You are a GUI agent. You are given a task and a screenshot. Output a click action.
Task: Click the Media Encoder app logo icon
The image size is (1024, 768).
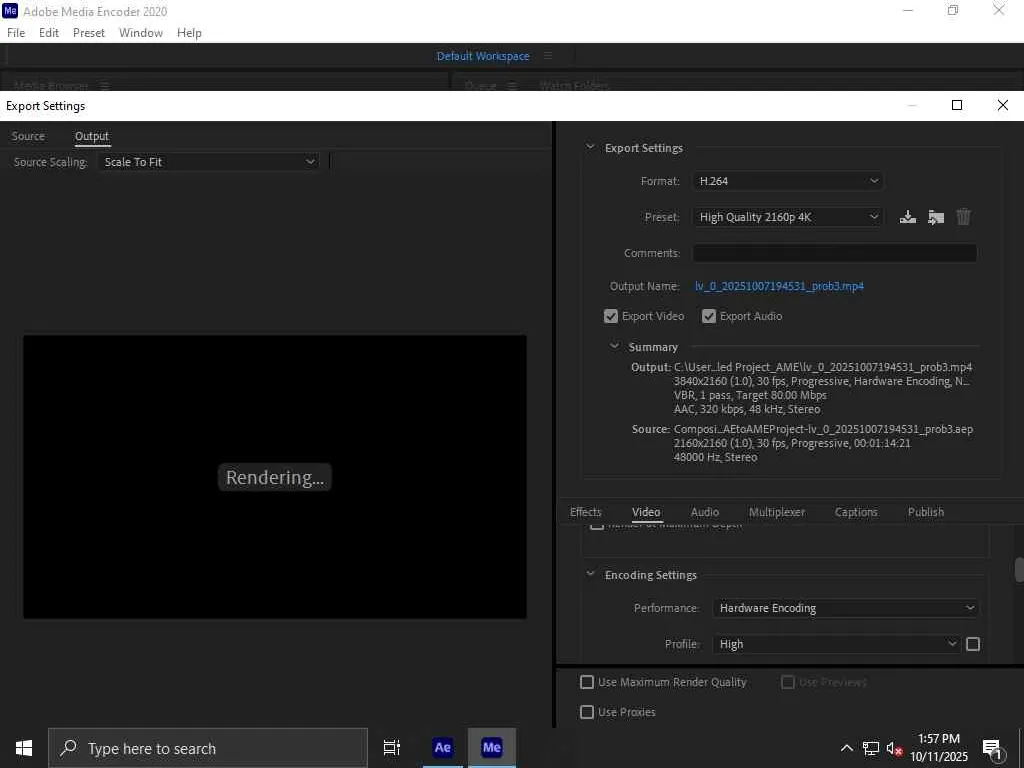pos(10,11)
